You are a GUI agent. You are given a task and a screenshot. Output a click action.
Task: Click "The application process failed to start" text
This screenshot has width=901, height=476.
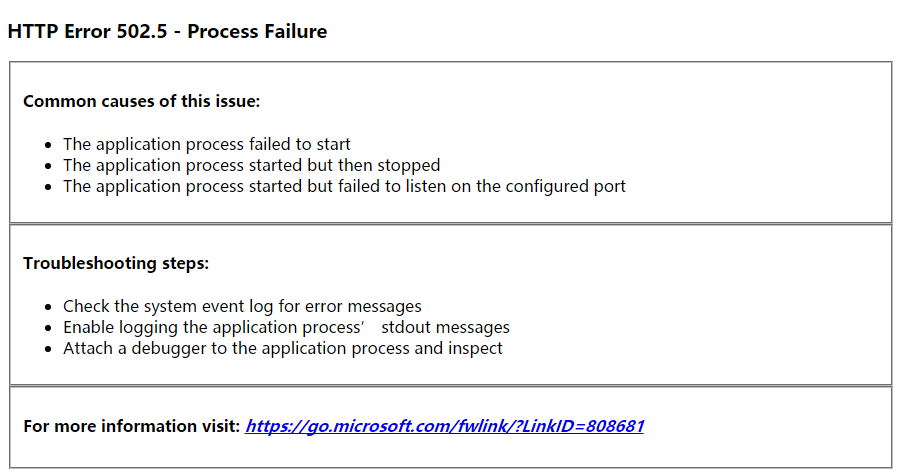206,144
